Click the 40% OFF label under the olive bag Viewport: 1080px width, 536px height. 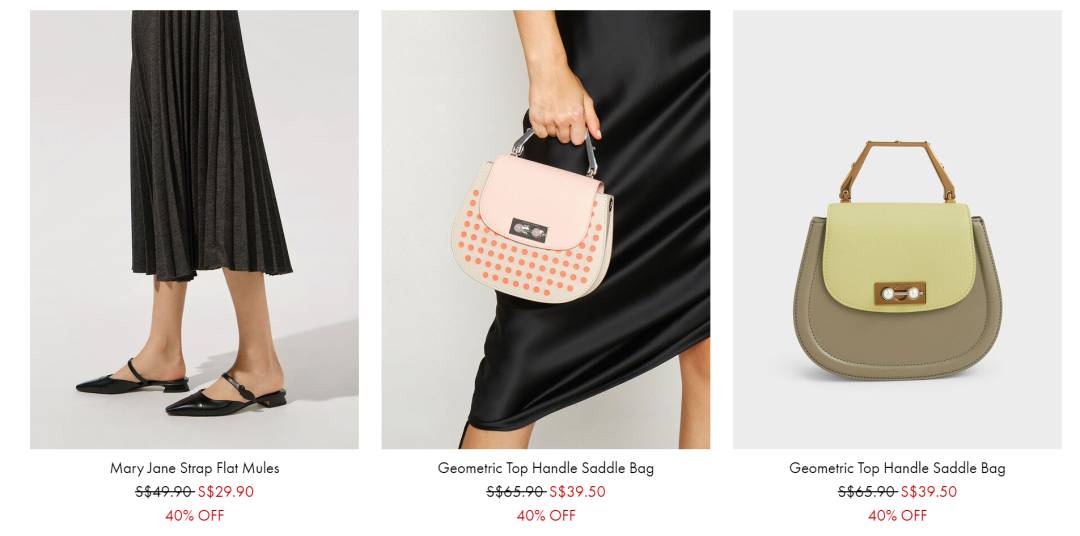coord(897,515)
